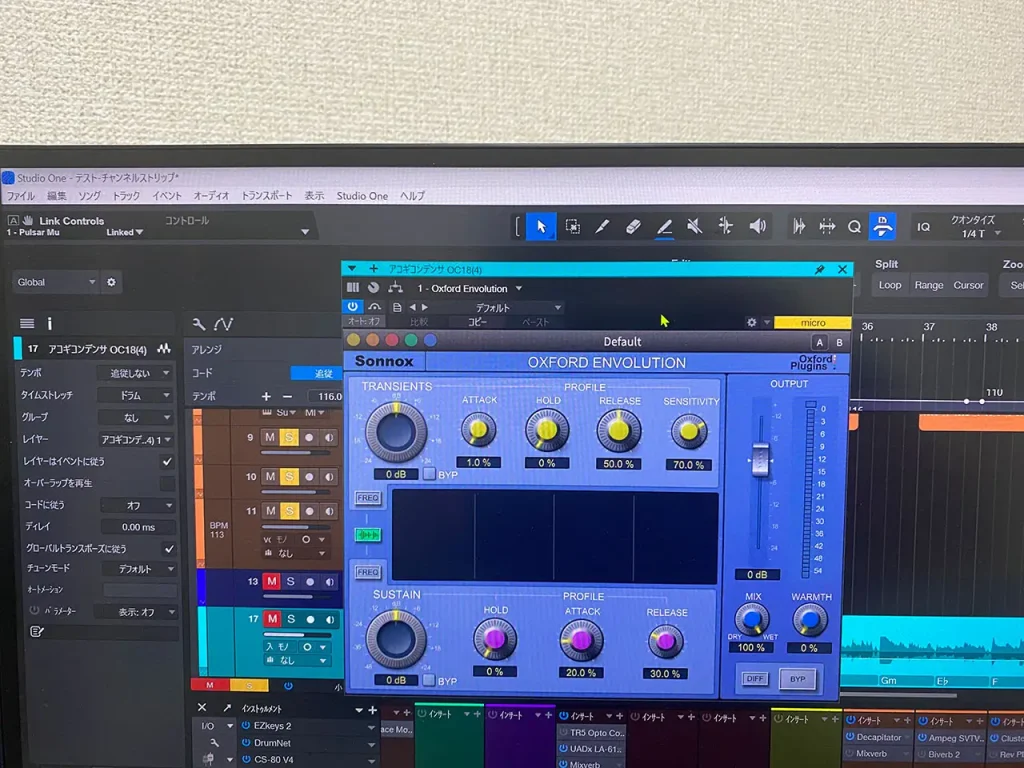Click the Output fader handle
The width and height of the screenshot is (1024, 768).
point(760,460)
